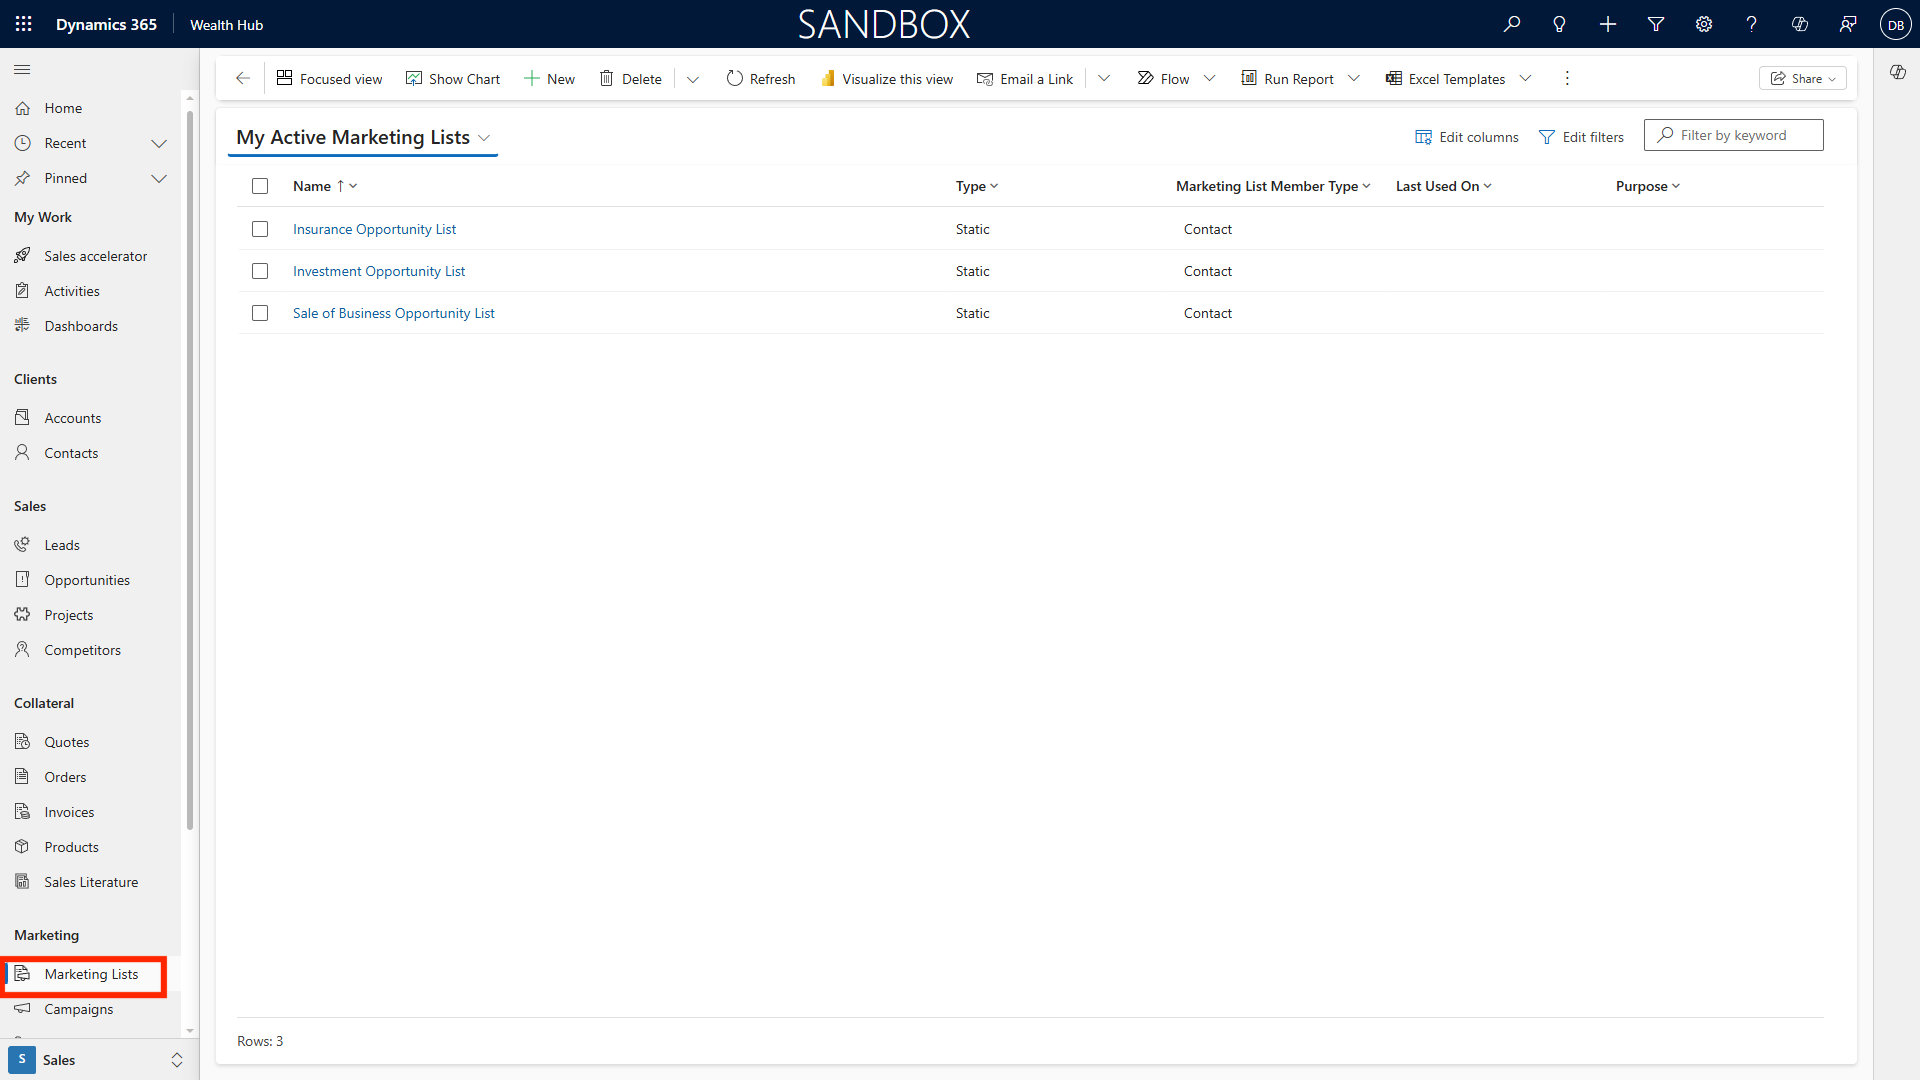
Task: Open the My Active Marketing Lists view dropdown
Action: [x=484, y=138]
